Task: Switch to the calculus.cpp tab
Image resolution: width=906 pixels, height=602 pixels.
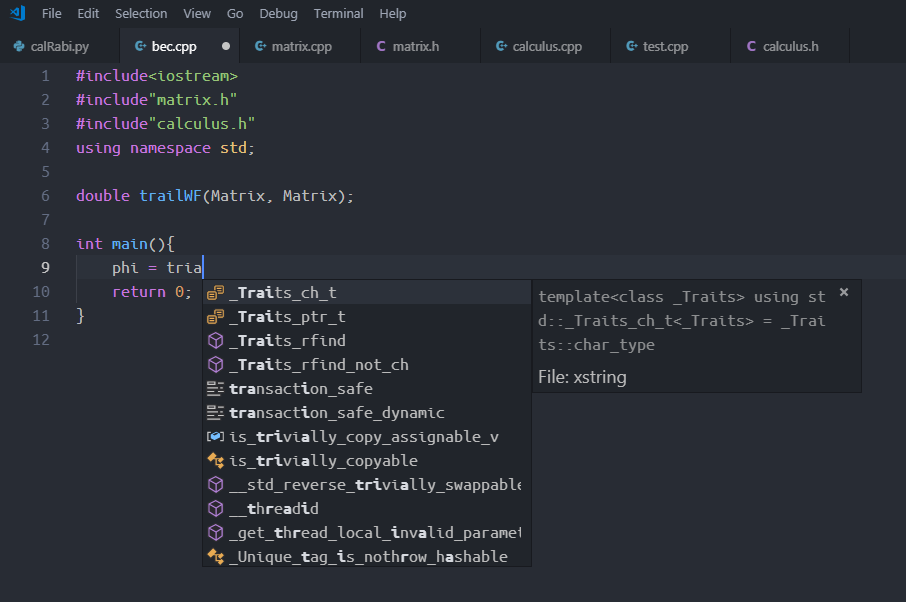Action: pos(544,45)
